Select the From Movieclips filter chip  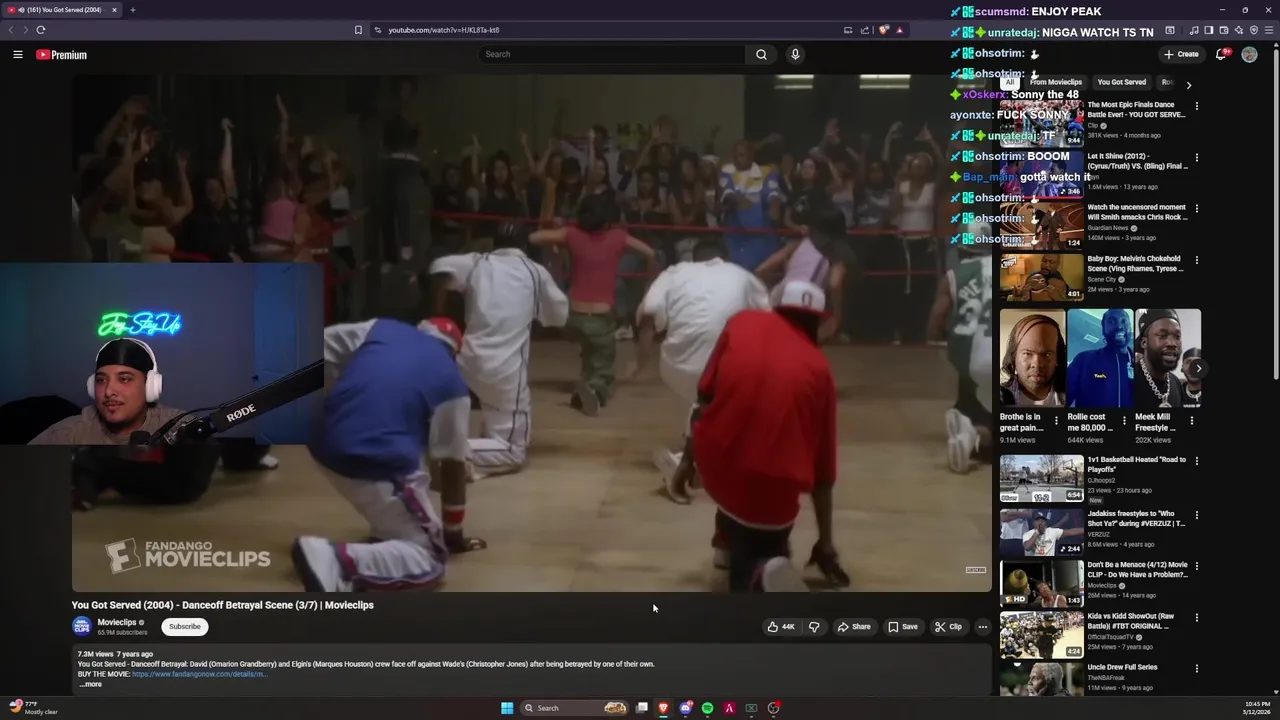[x=1056, y=82]
